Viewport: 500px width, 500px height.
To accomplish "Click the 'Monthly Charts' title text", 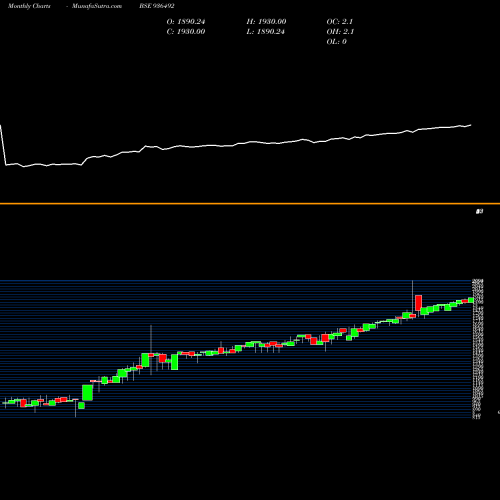I will click(29, 6).
